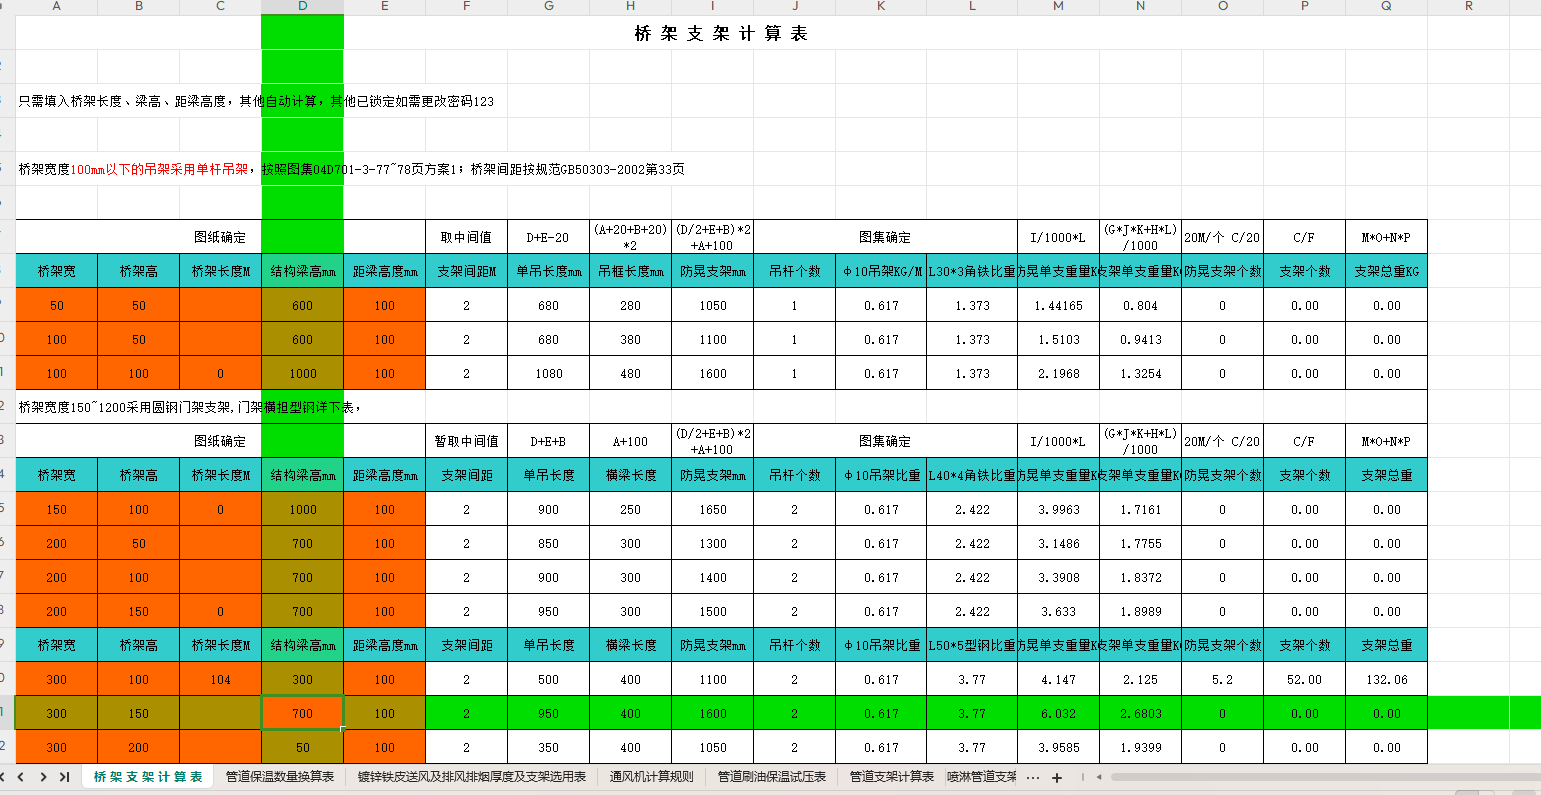
Task: Select the L30*3角铁比重 header cell
Action: (972, 271)
